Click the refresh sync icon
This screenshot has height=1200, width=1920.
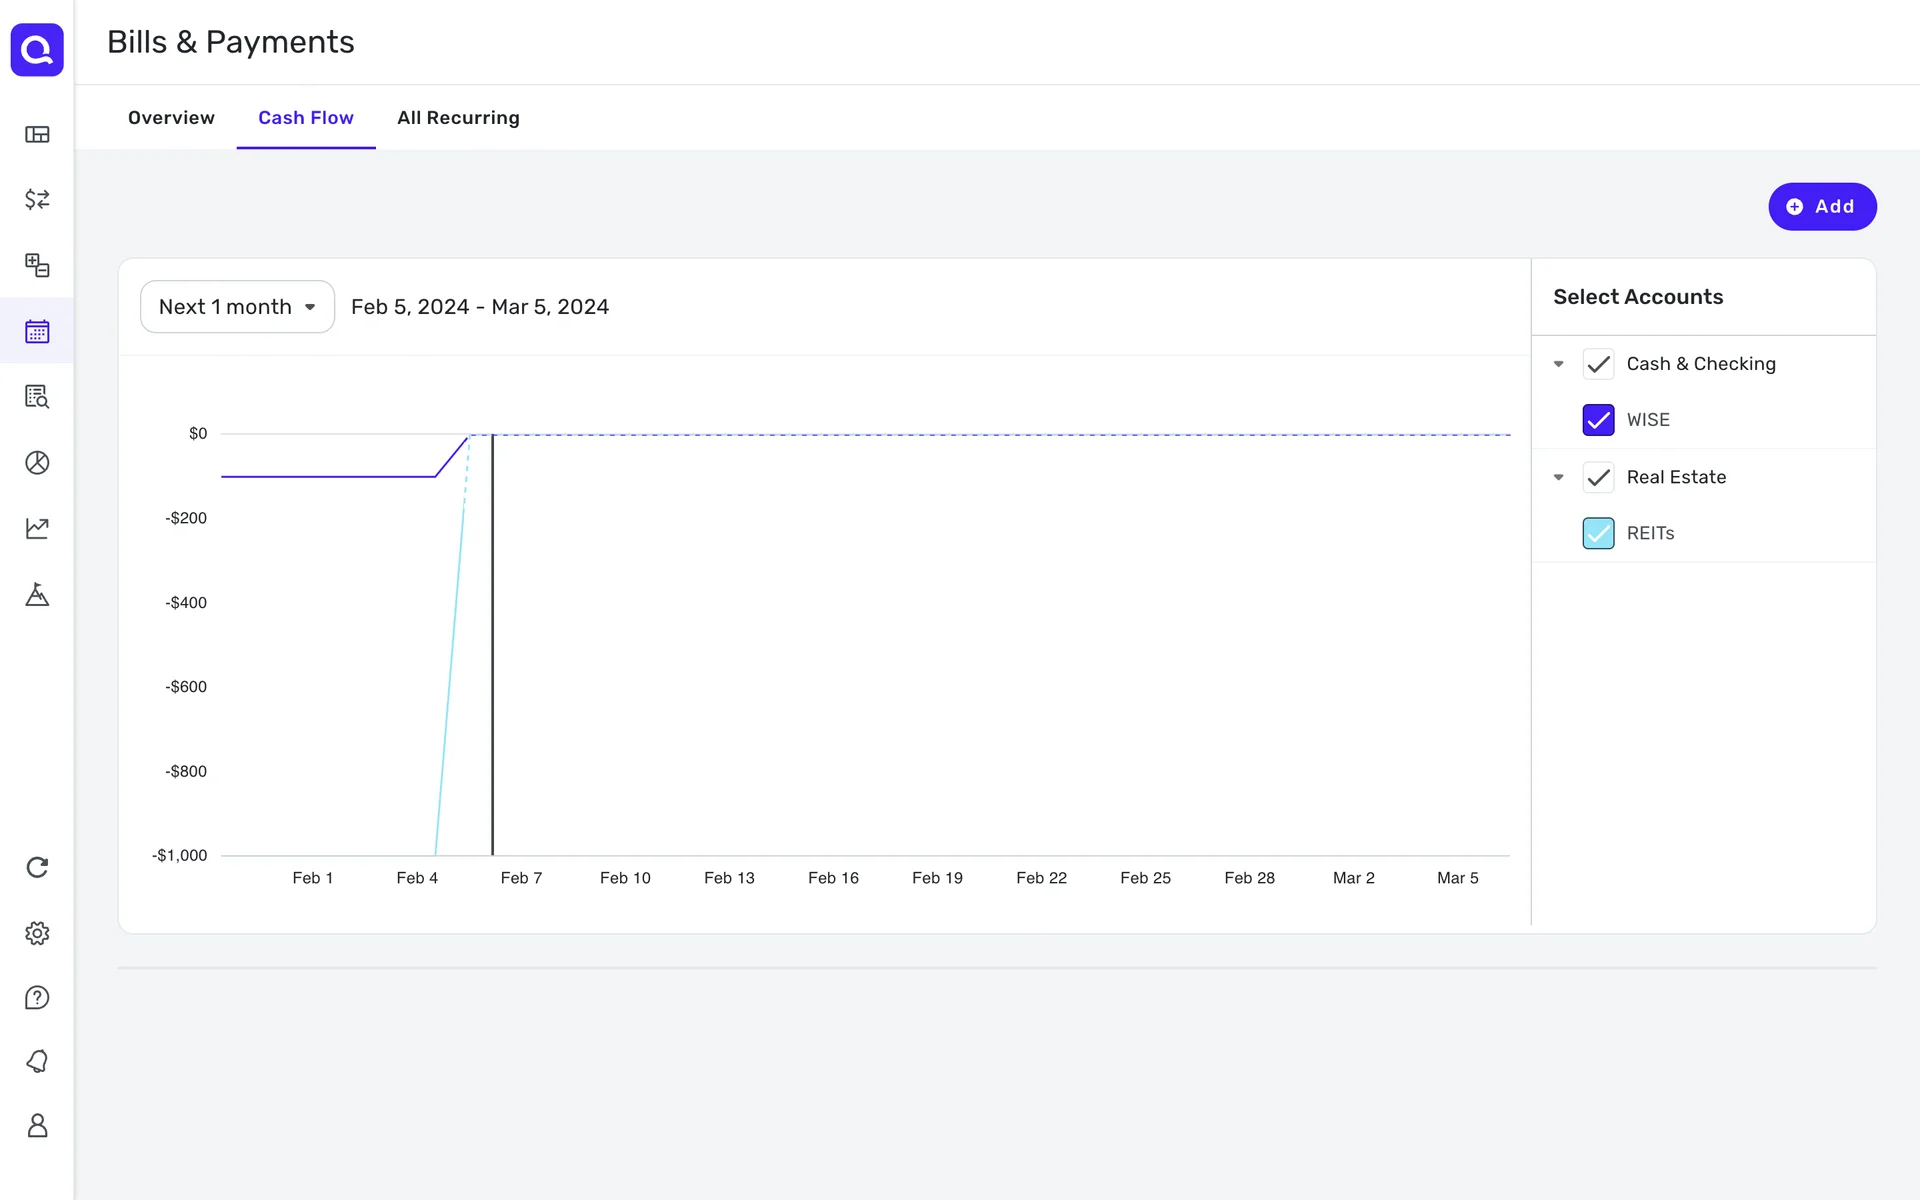point(37,867)
